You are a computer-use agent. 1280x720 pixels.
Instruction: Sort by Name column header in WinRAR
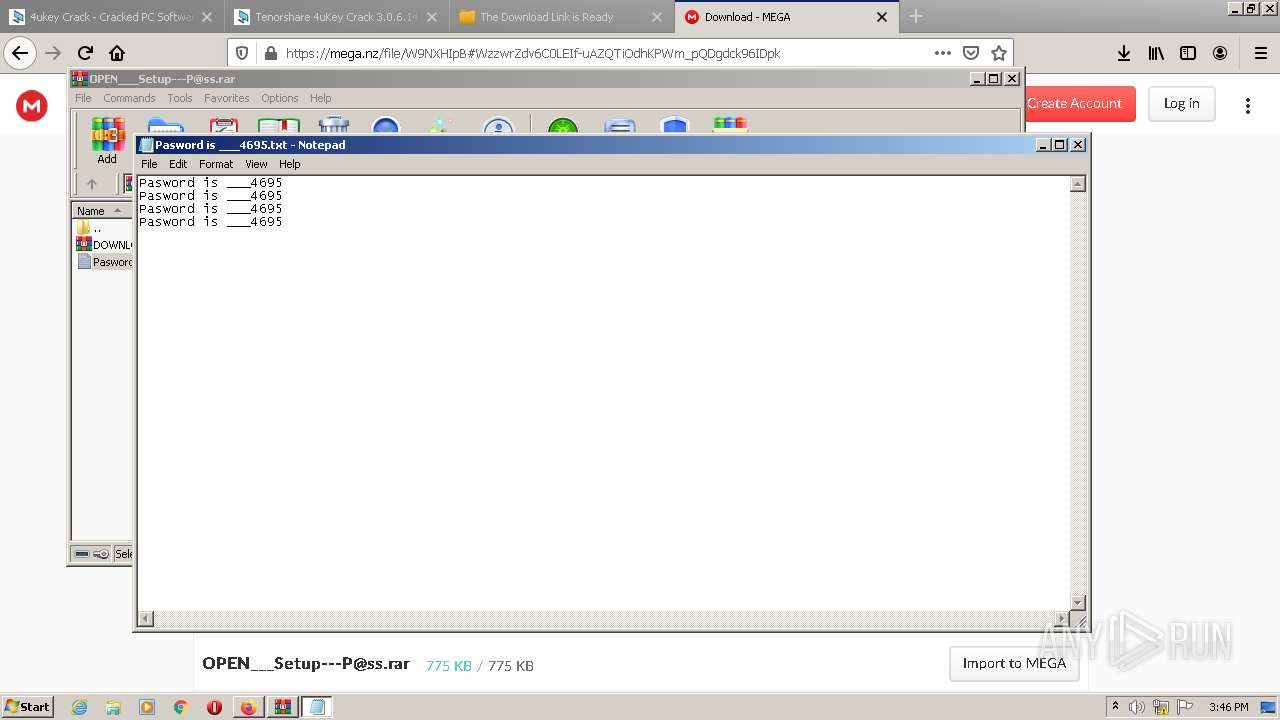tap(101, 211)
